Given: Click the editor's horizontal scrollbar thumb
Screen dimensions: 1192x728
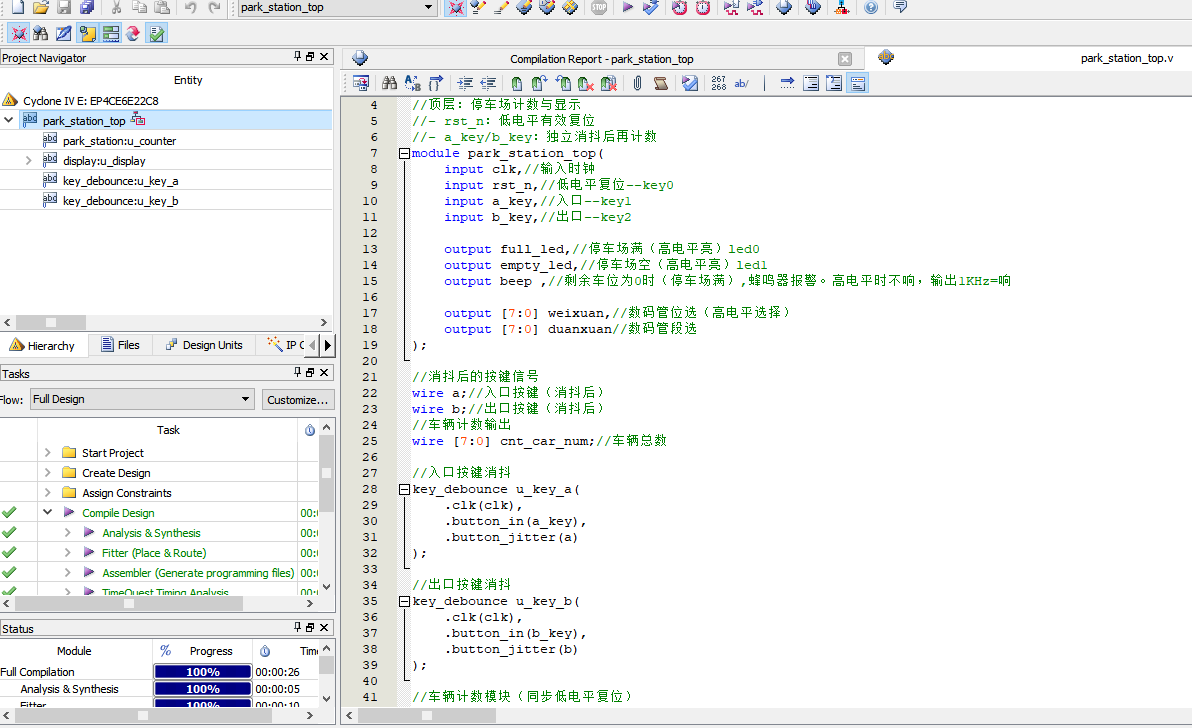Looking at the screenshot, I should click(x=426, y=715).
